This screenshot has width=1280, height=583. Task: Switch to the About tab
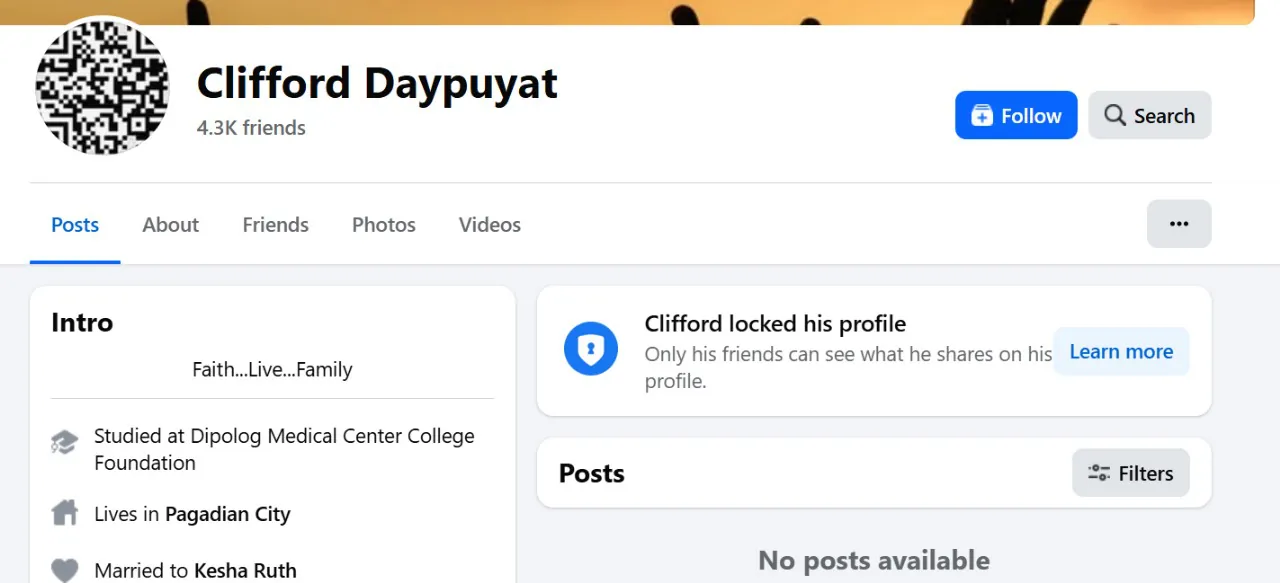[x=170, y=225]
